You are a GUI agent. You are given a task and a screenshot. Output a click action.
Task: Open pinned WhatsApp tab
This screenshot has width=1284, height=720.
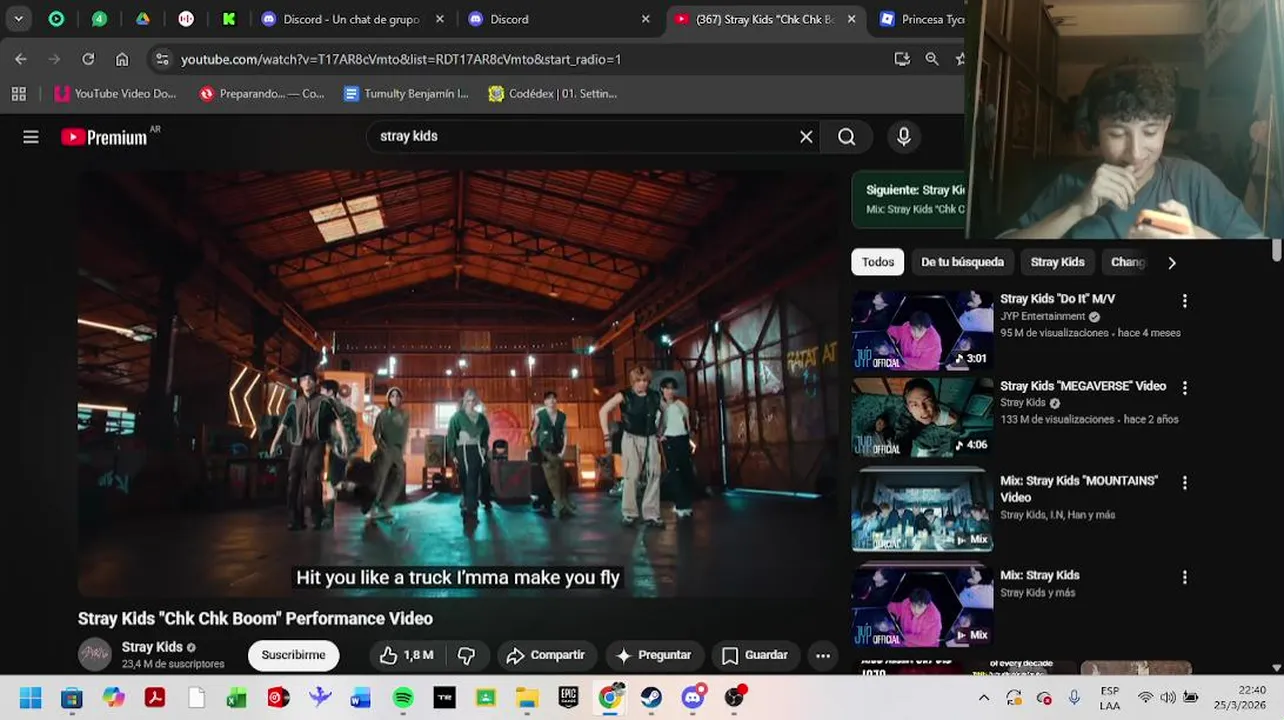(x=99, y=19)
